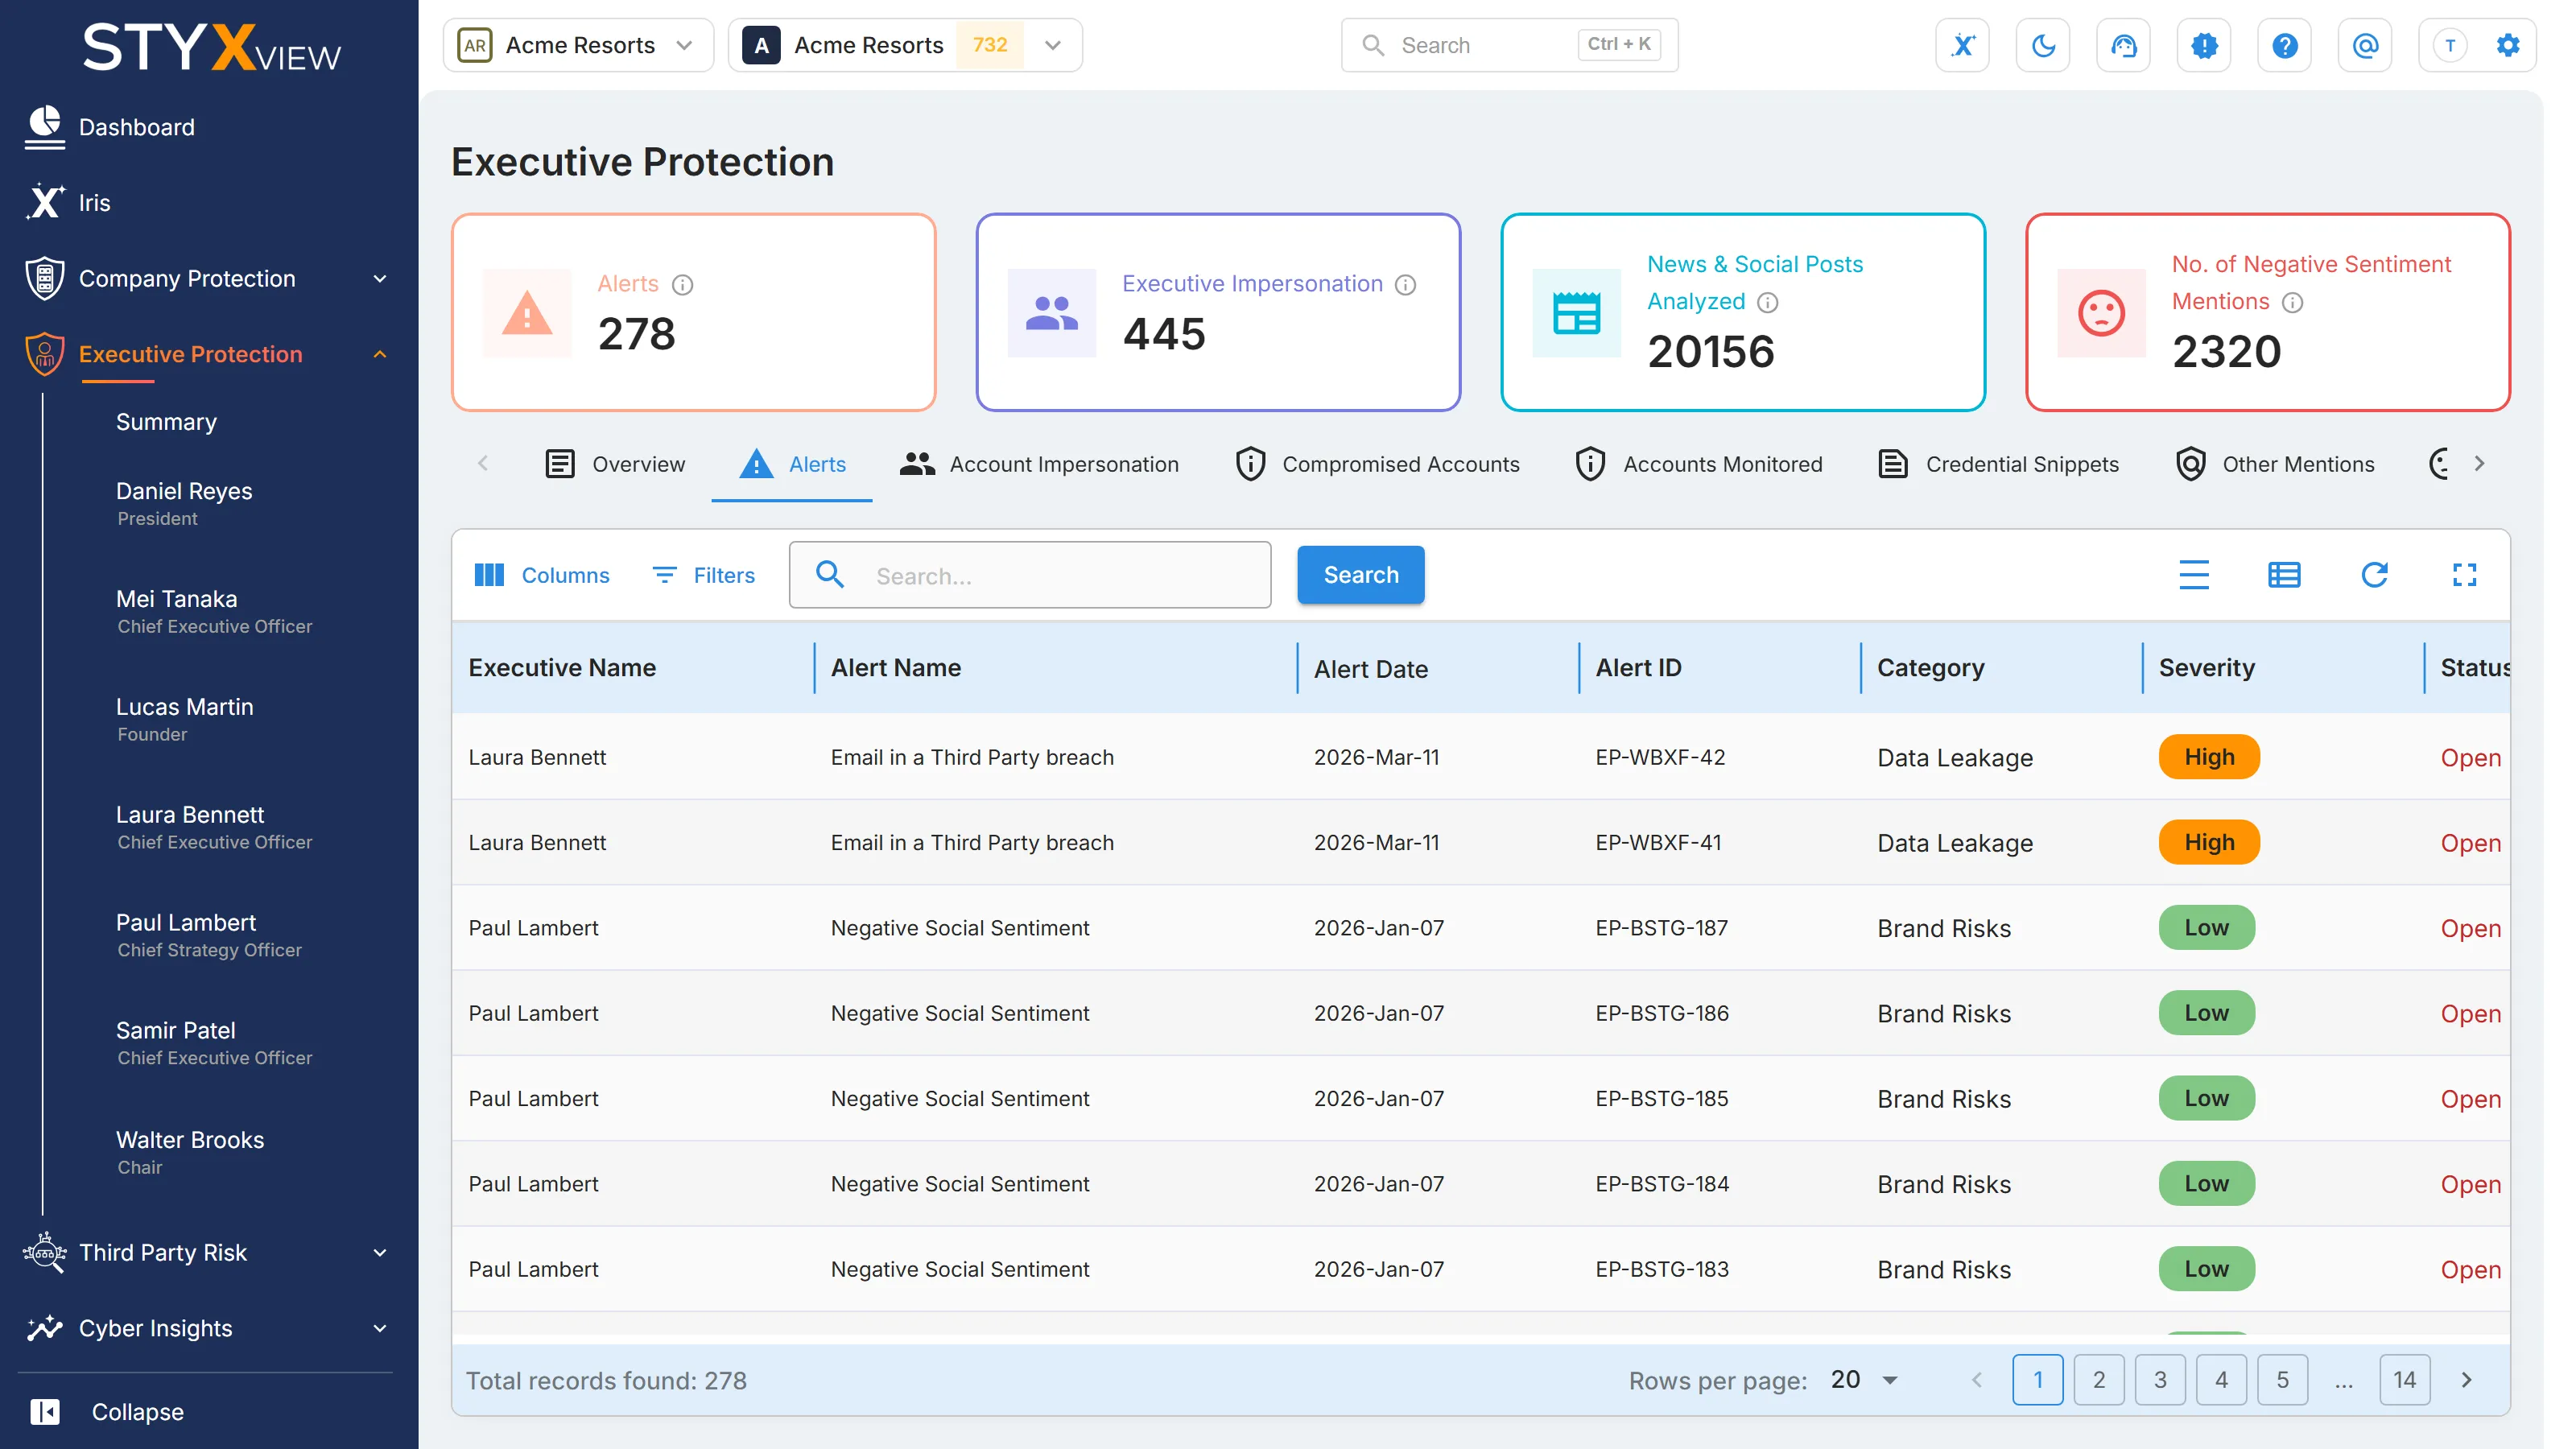
Task: Open the Columns selector
Action: coord(541,575)
